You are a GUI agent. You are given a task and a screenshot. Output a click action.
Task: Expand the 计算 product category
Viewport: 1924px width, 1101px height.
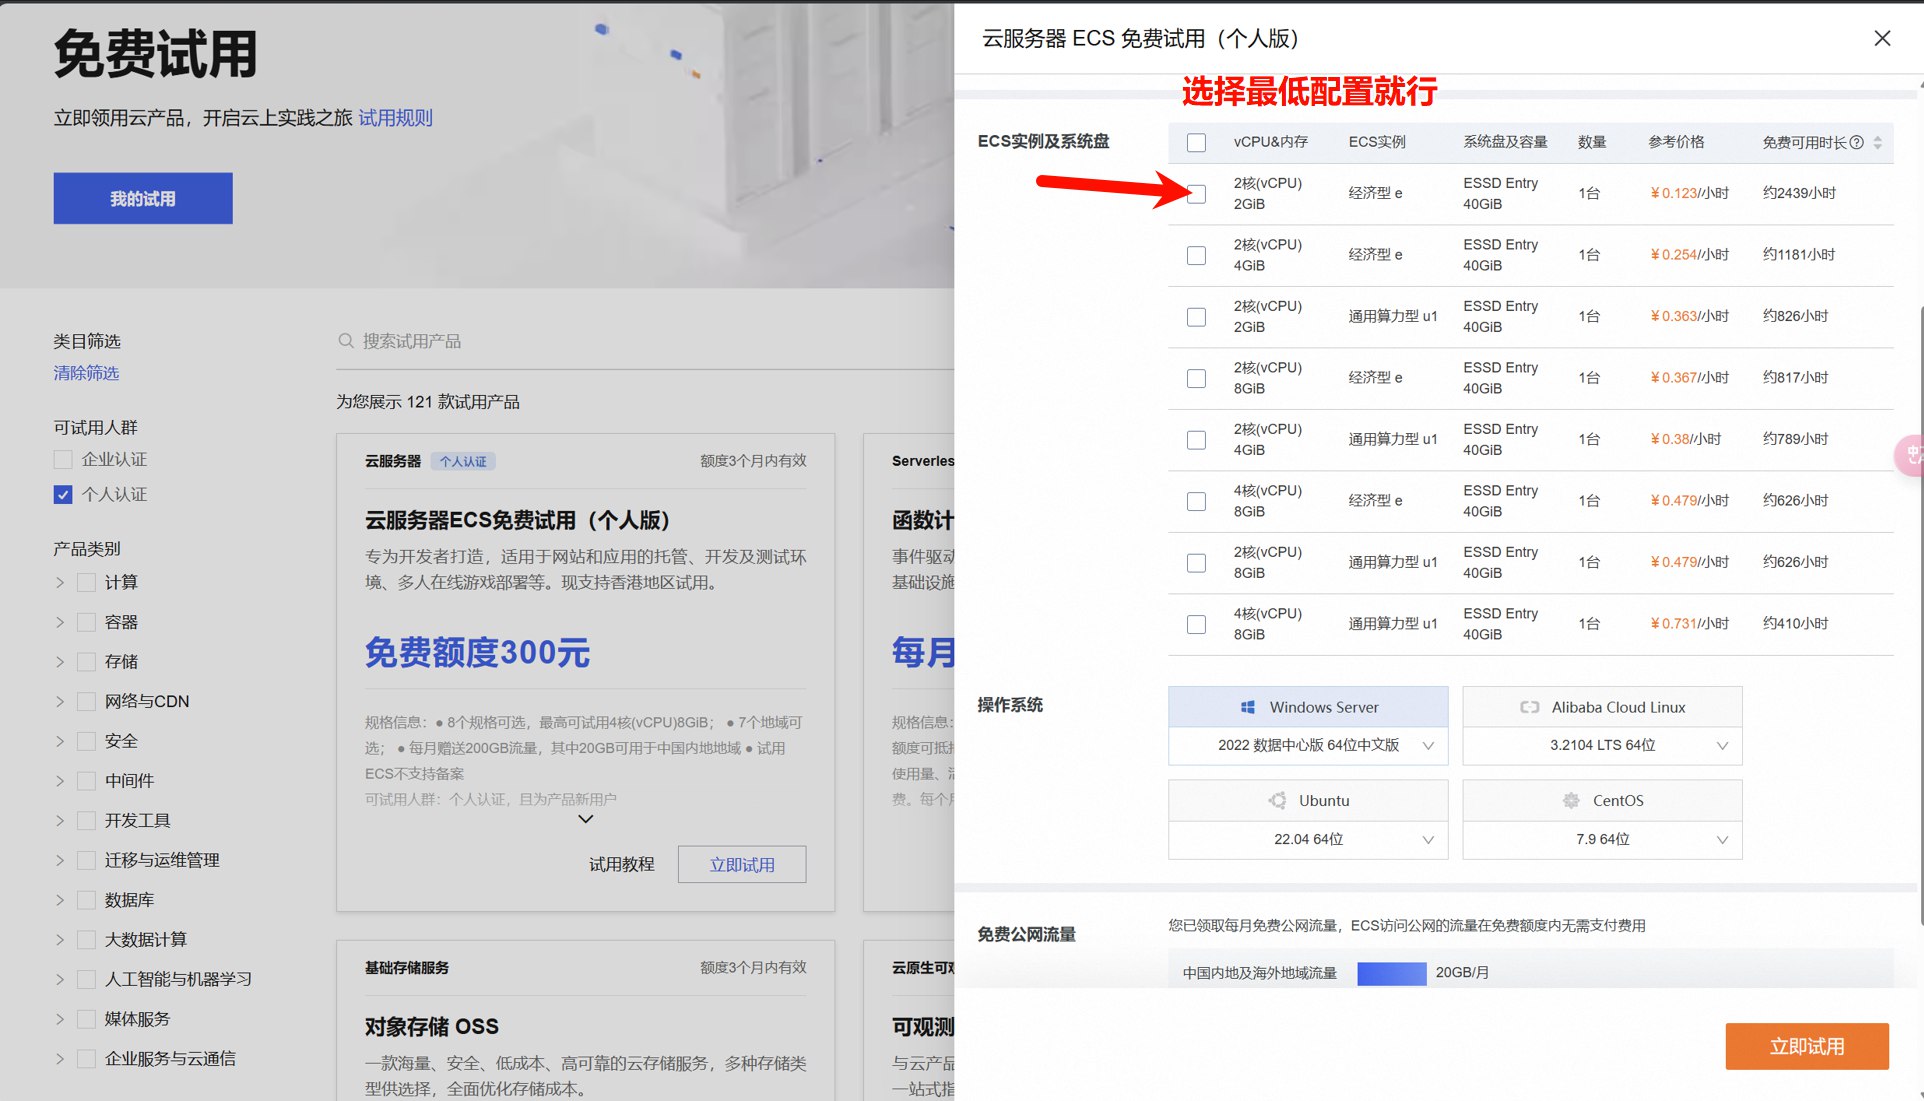(x=60, y=583)
